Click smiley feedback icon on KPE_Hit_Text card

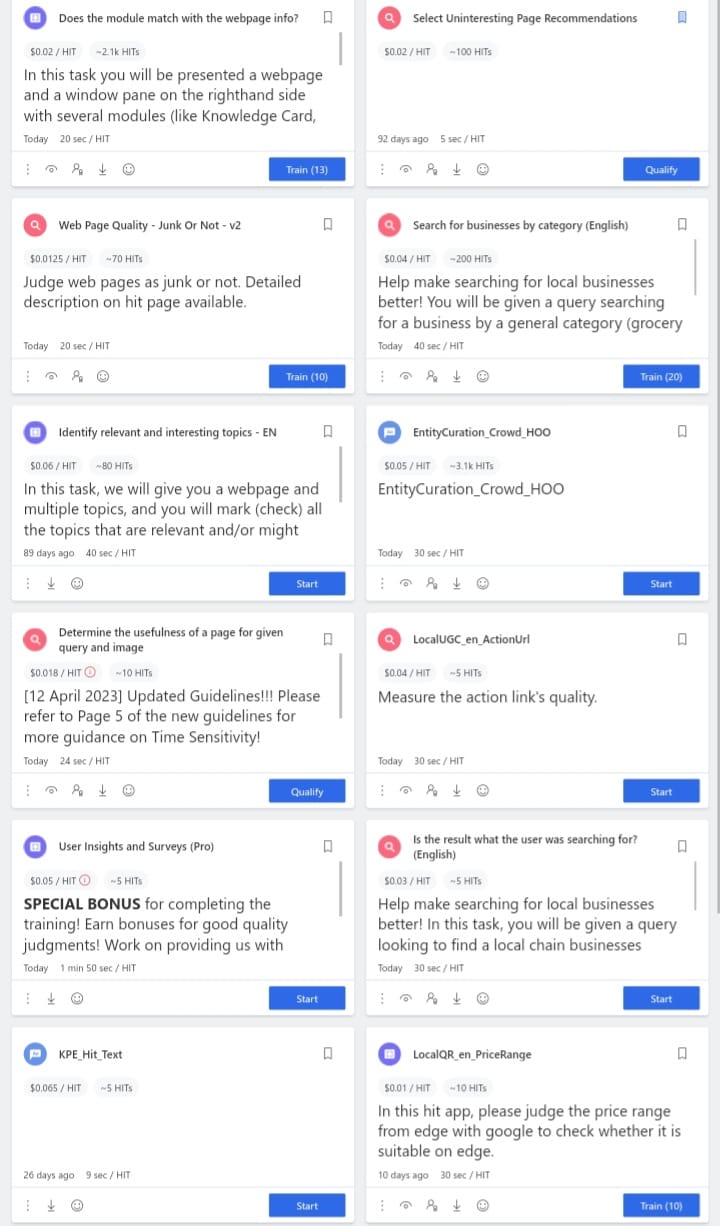coord(77,1206)
